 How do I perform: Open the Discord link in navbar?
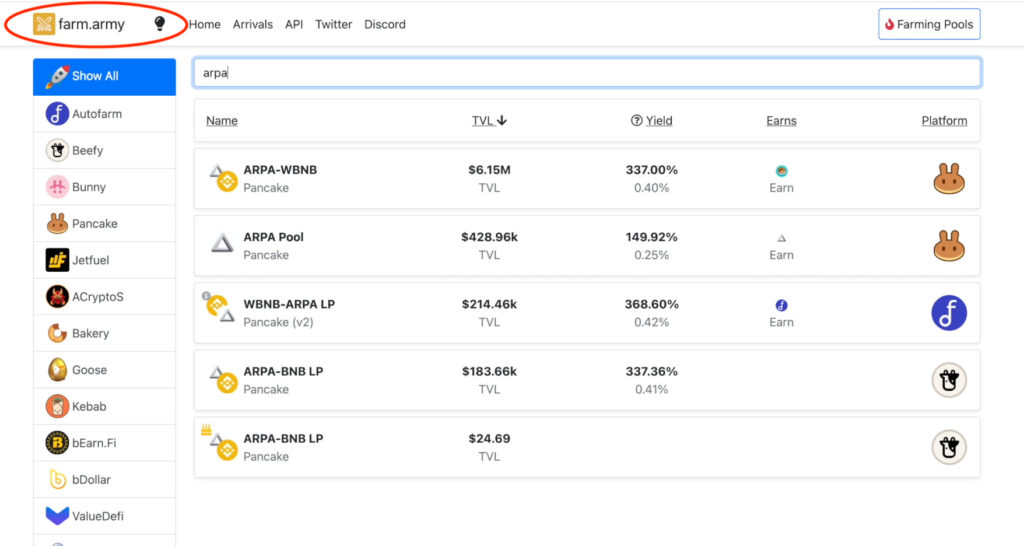pos(385,24)
